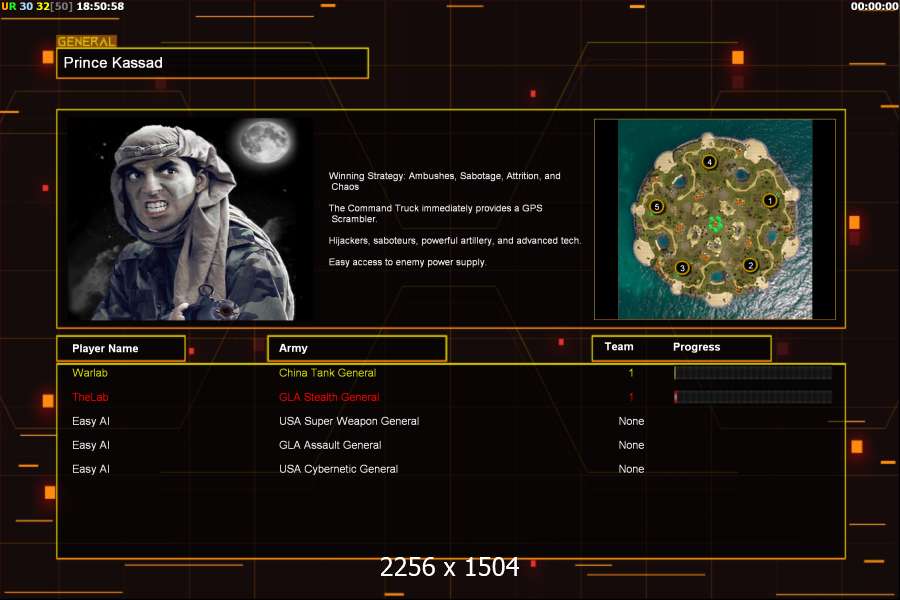This screenshot has width=900, height=600.
Task: Click the full moon image
Action: (265, 141)
